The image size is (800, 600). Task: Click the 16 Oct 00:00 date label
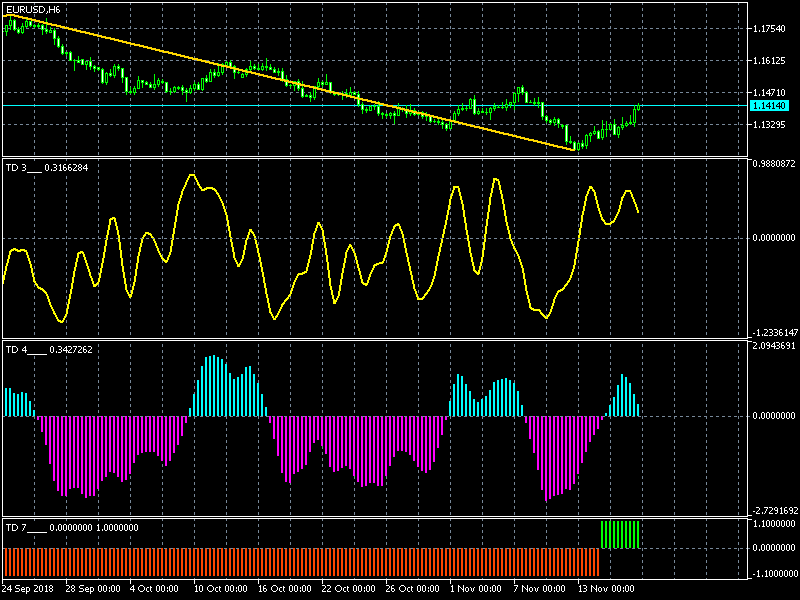284,588
